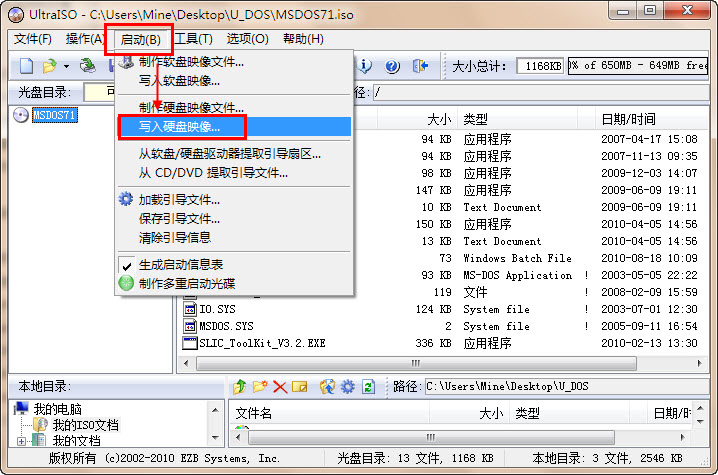Screen dimensions: 718x475
Task: Choose 加载引导文件... menu entry
Action: click(234, 200)
